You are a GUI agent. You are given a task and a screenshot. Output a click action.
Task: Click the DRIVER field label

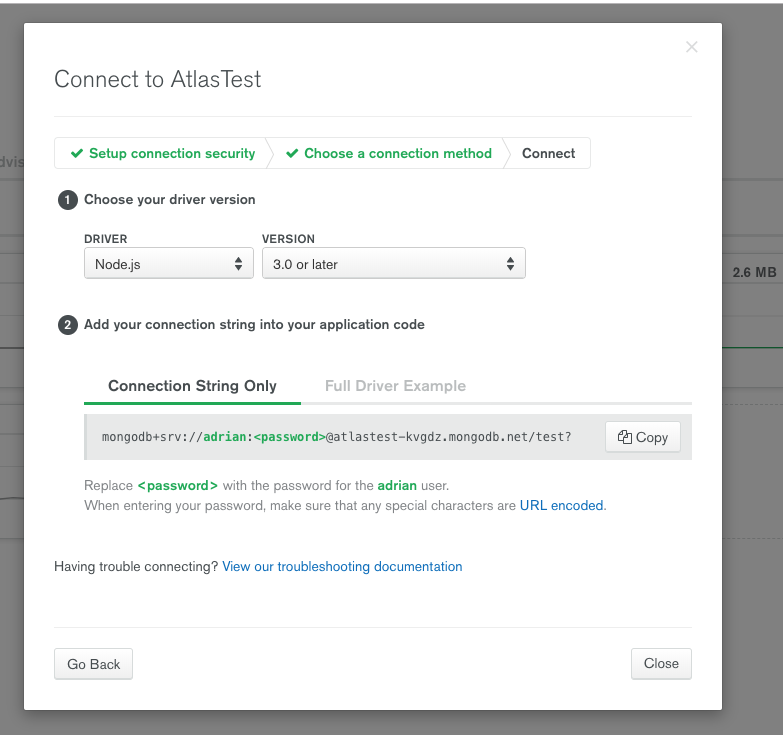pyautogui.click(x=106, y=239)
